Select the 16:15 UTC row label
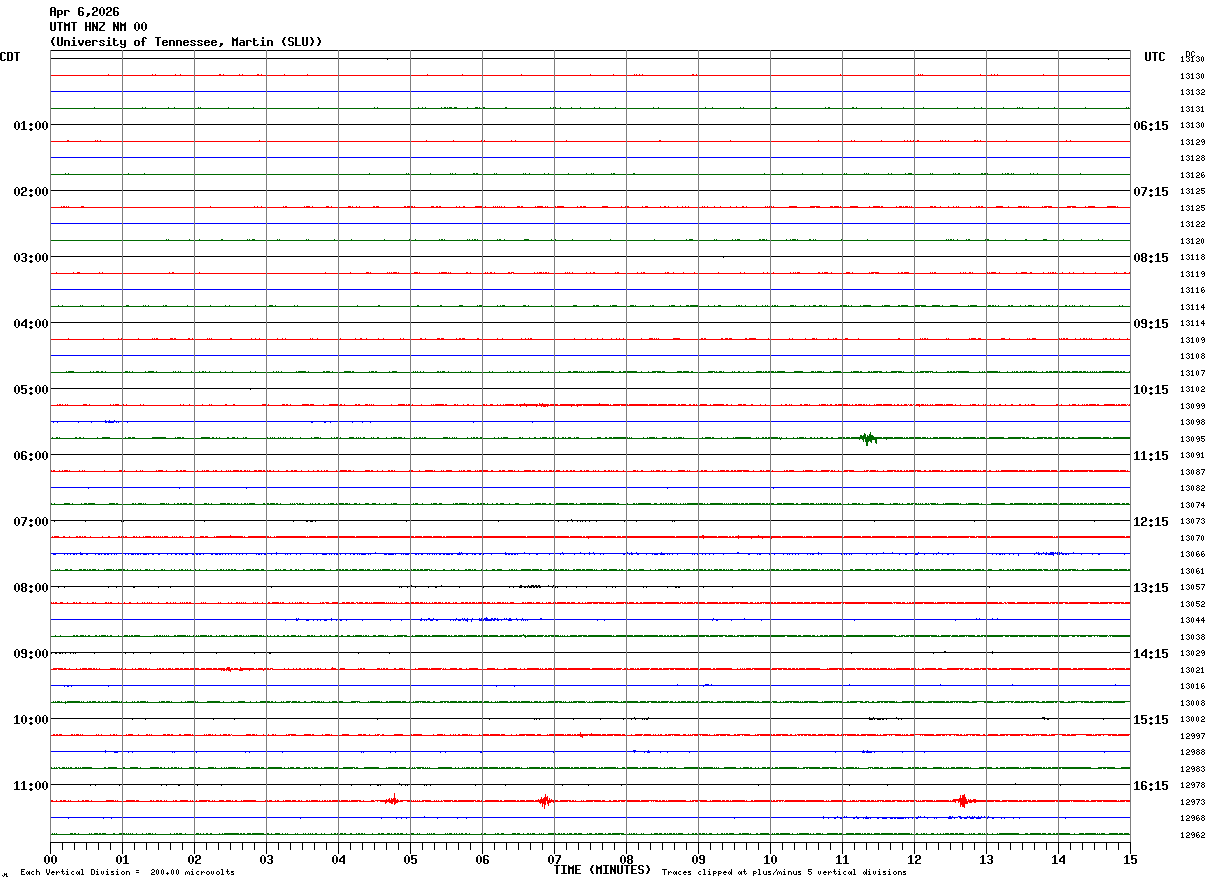 pos(1151,786)
